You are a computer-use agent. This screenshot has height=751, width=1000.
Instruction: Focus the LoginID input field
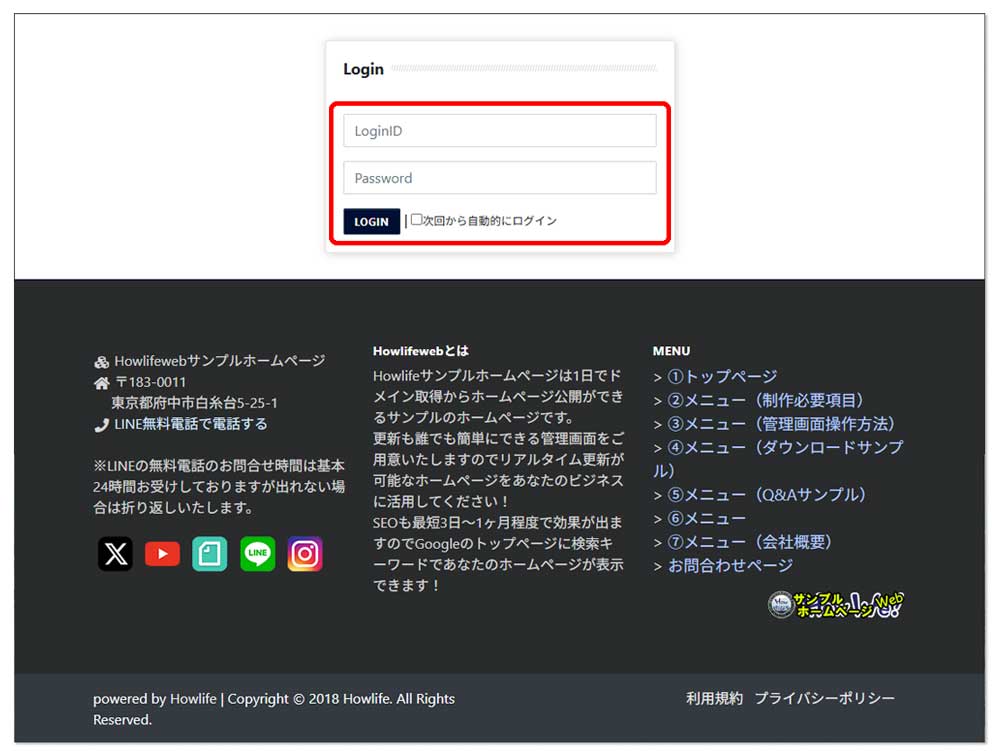[499, 131]
